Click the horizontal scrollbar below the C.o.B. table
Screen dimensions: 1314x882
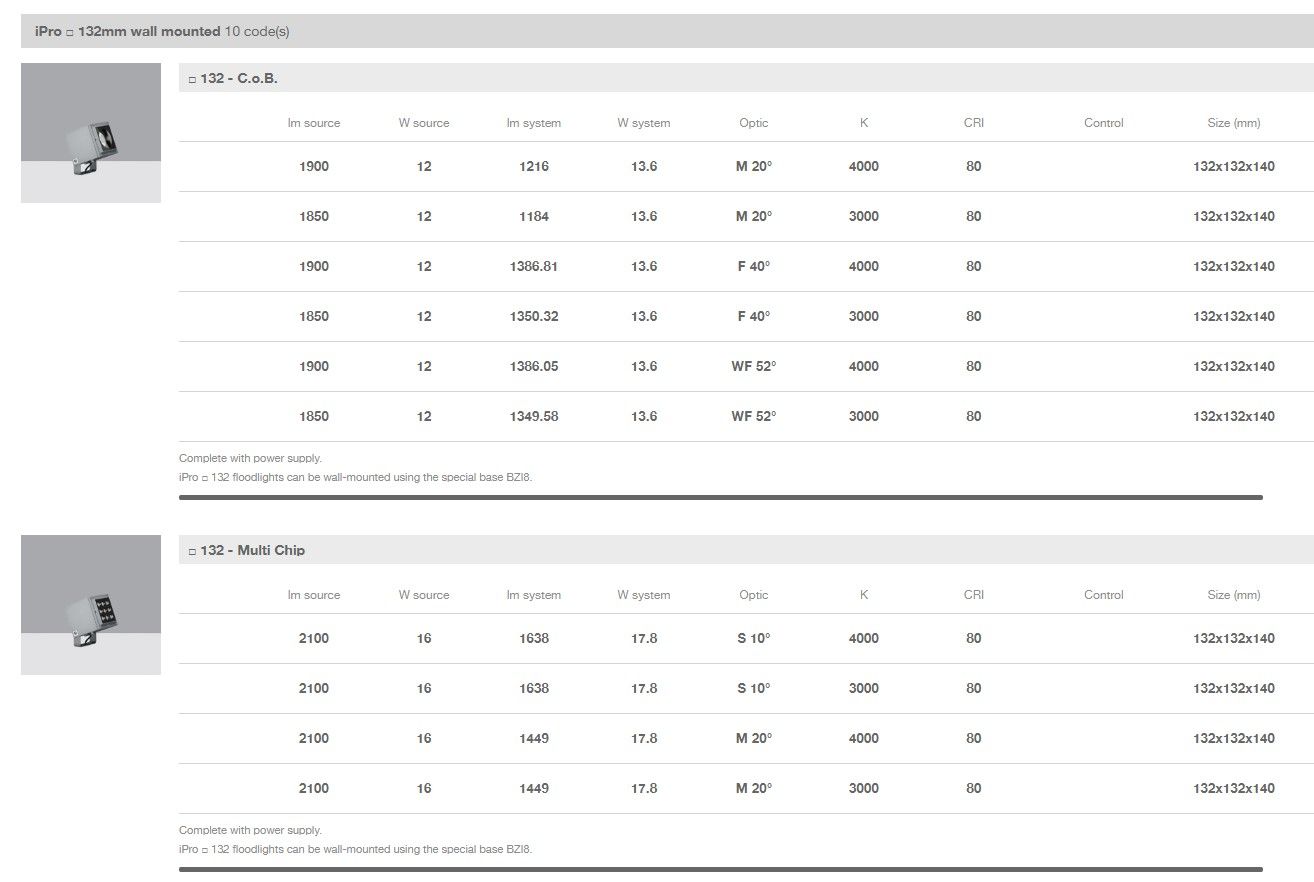click(721, 497)
